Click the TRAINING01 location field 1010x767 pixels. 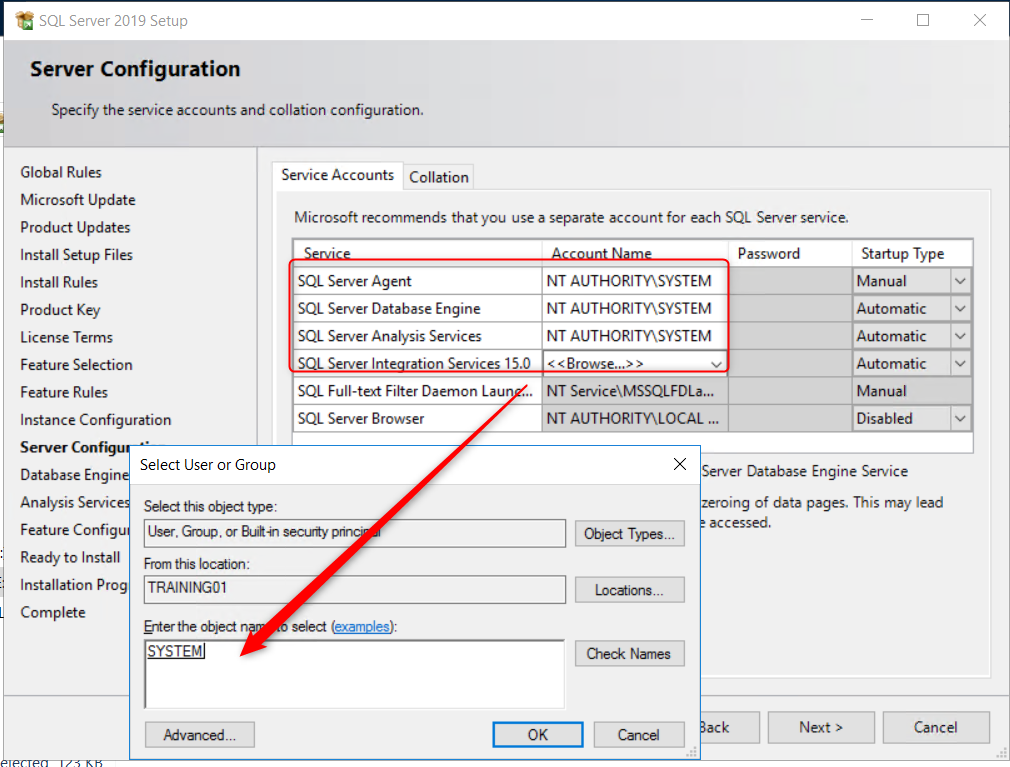coord(355,589)
